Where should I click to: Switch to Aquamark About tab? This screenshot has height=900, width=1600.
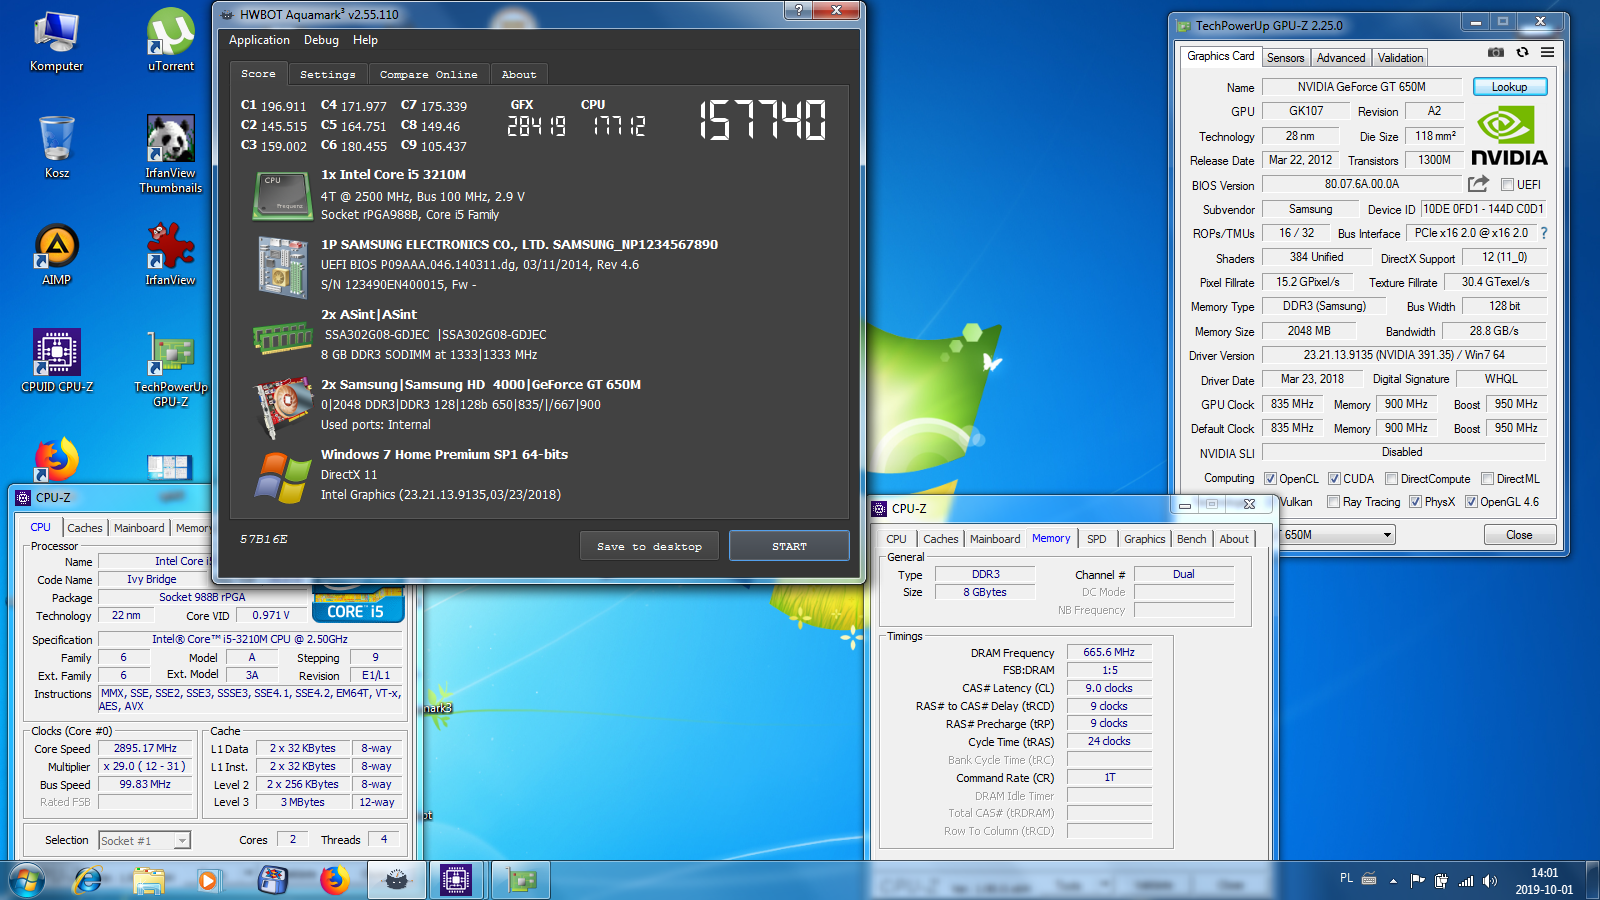(x=519, y=74)
